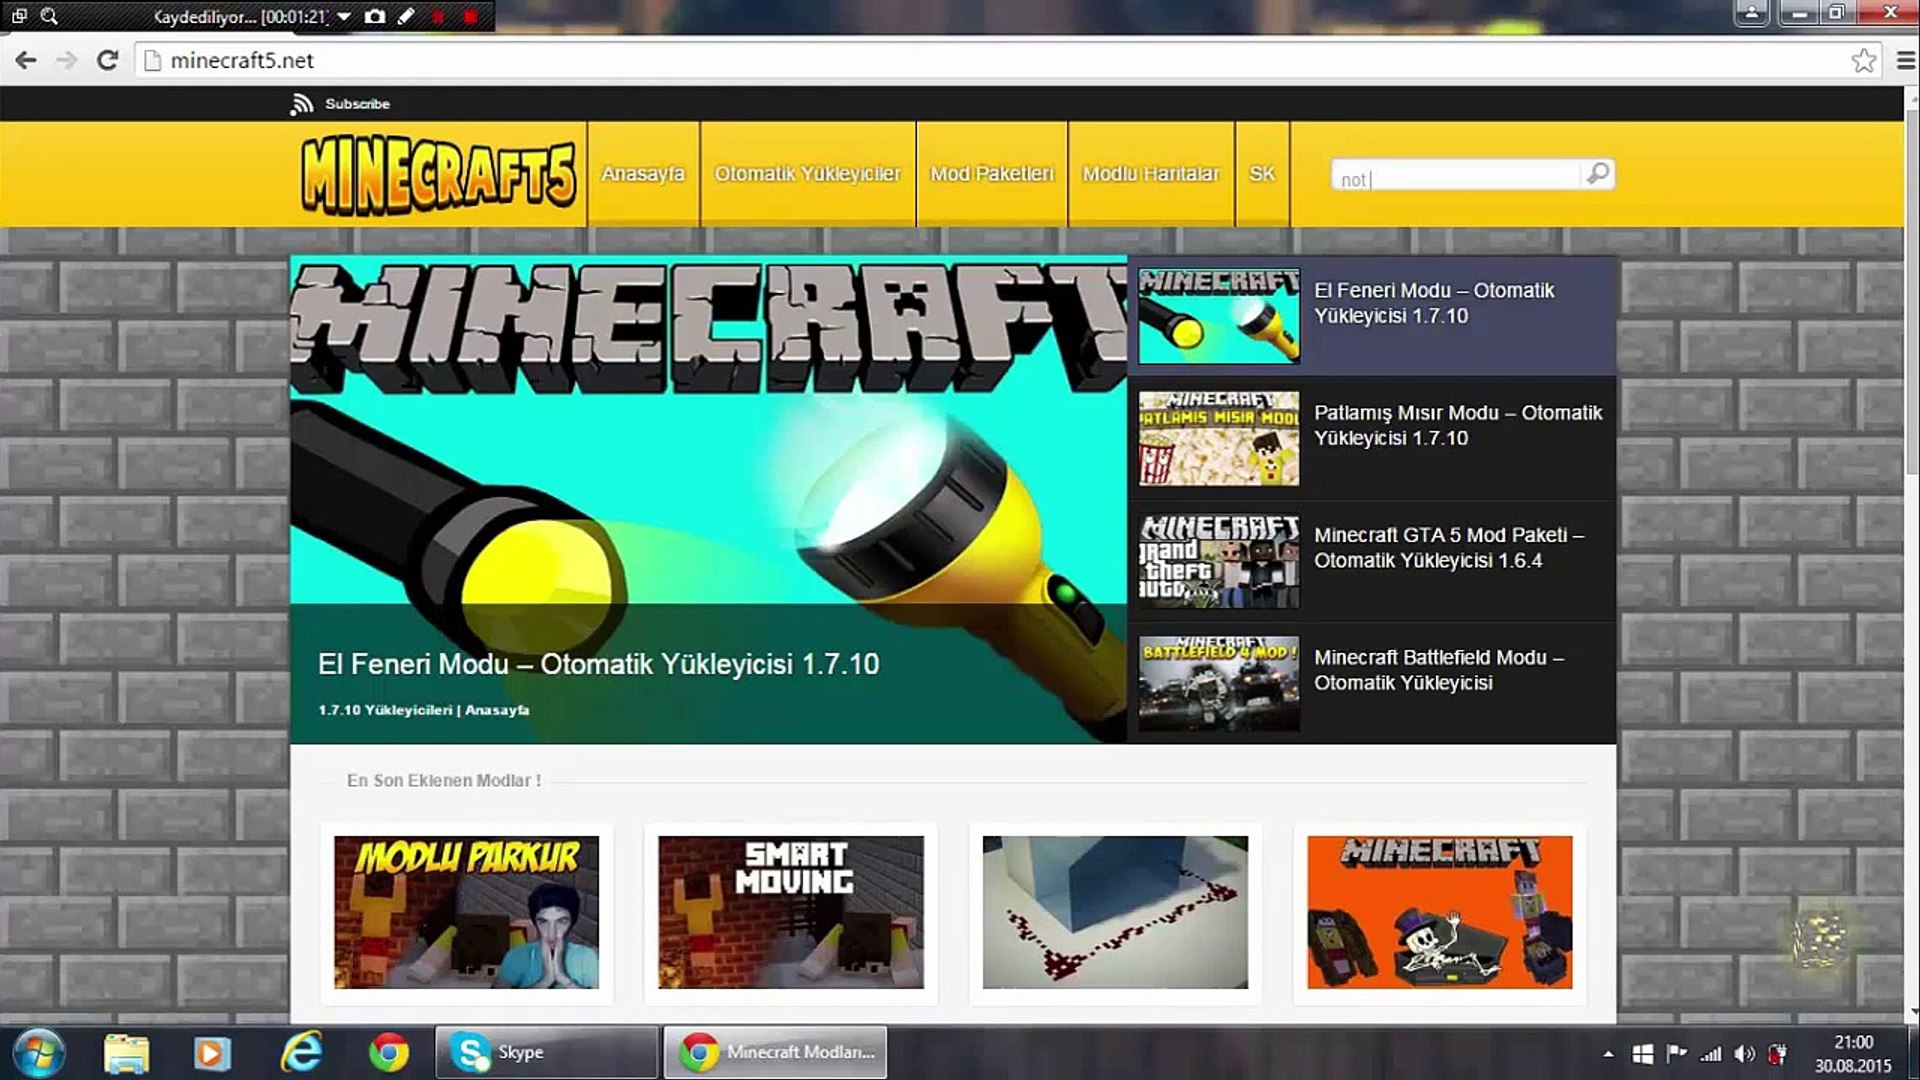Open the clock showing 21:00
The height and width of the screenshot is (1080, 1920).
point(1853,1053)
